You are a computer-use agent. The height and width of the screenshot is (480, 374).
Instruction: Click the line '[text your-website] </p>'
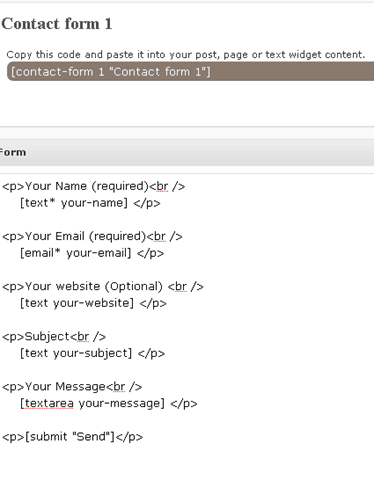tap(93, 303)
